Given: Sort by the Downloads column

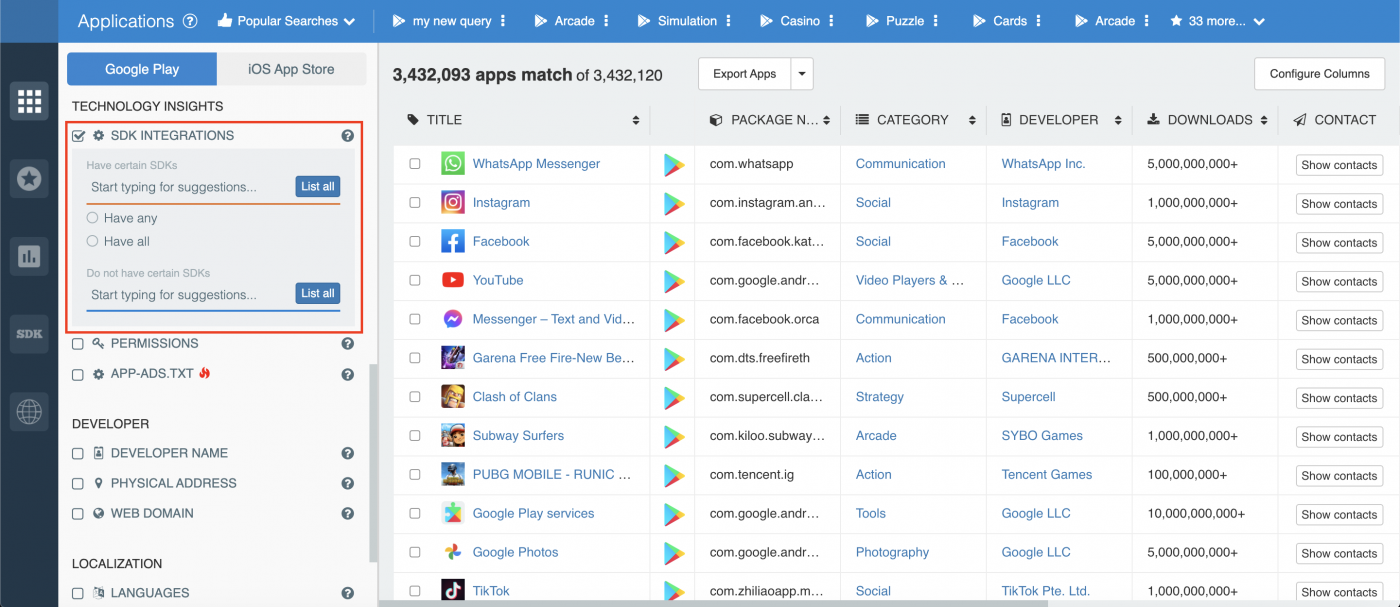Looking at the screenshot, I should point(1264,120).
